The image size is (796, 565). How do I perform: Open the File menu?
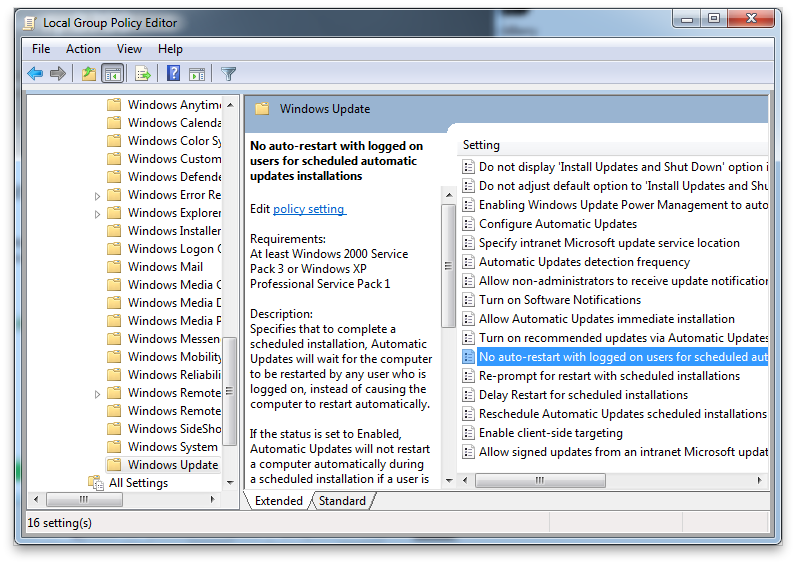[41, 49]
